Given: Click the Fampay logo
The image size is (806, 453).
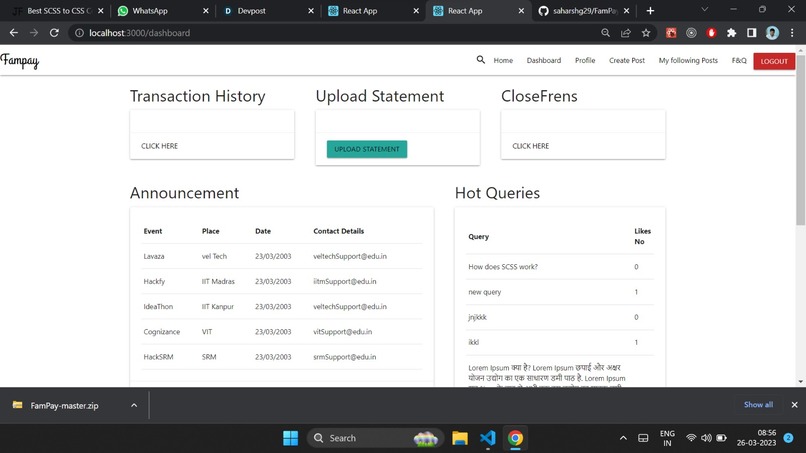Looking at the screenshot, I should click(x=20, y=61).
